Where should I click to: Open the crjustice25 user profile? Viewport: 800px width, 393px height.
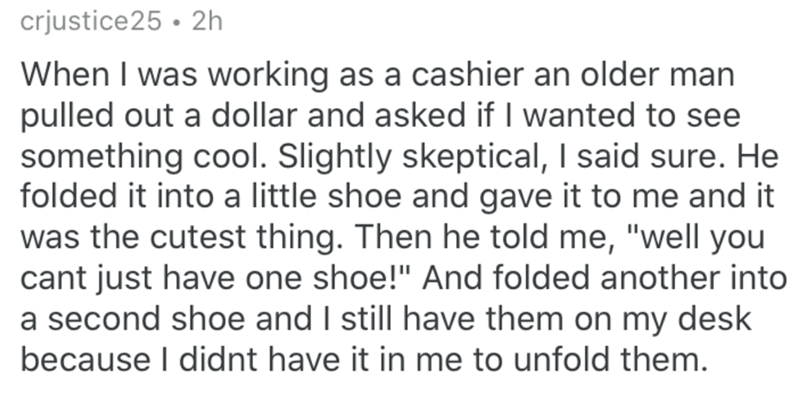pyautogui.click(x=91, y=23)
